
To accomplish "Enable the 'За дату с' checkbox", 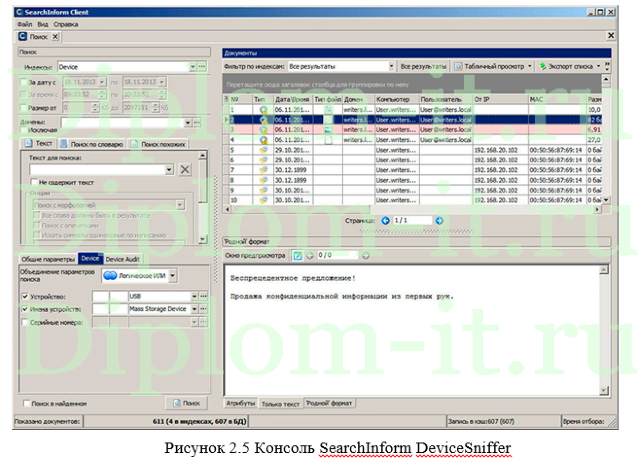I will tap(24, 82).
